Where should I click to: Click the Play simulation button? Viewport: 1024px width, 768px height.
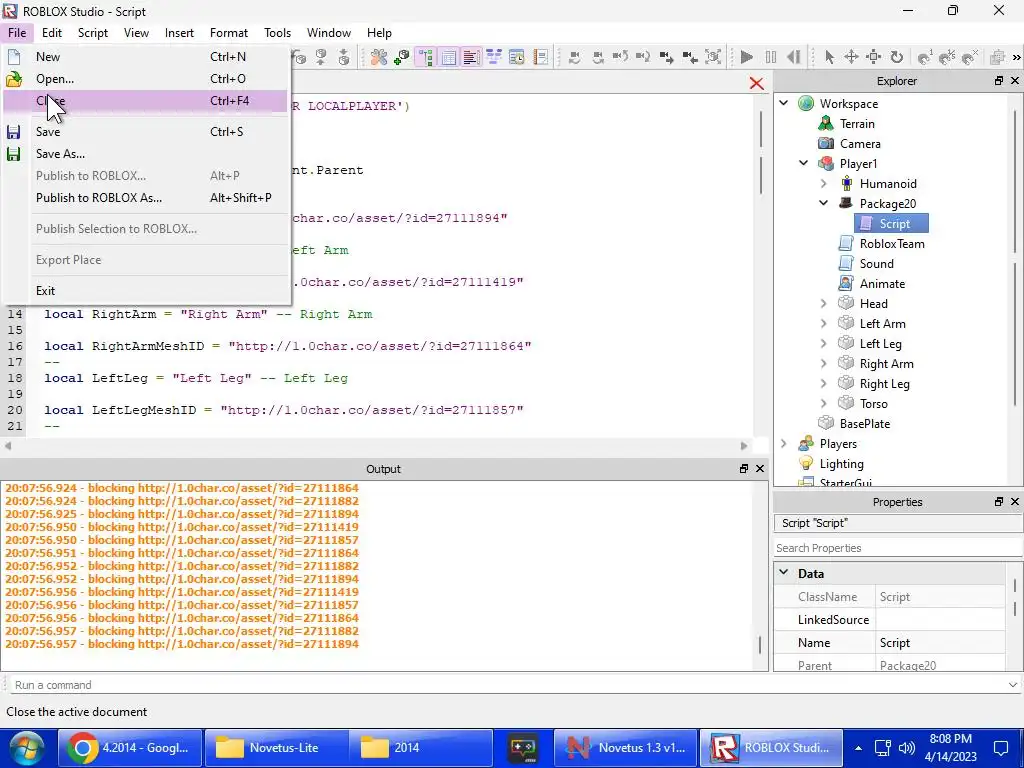click(746, 57)
